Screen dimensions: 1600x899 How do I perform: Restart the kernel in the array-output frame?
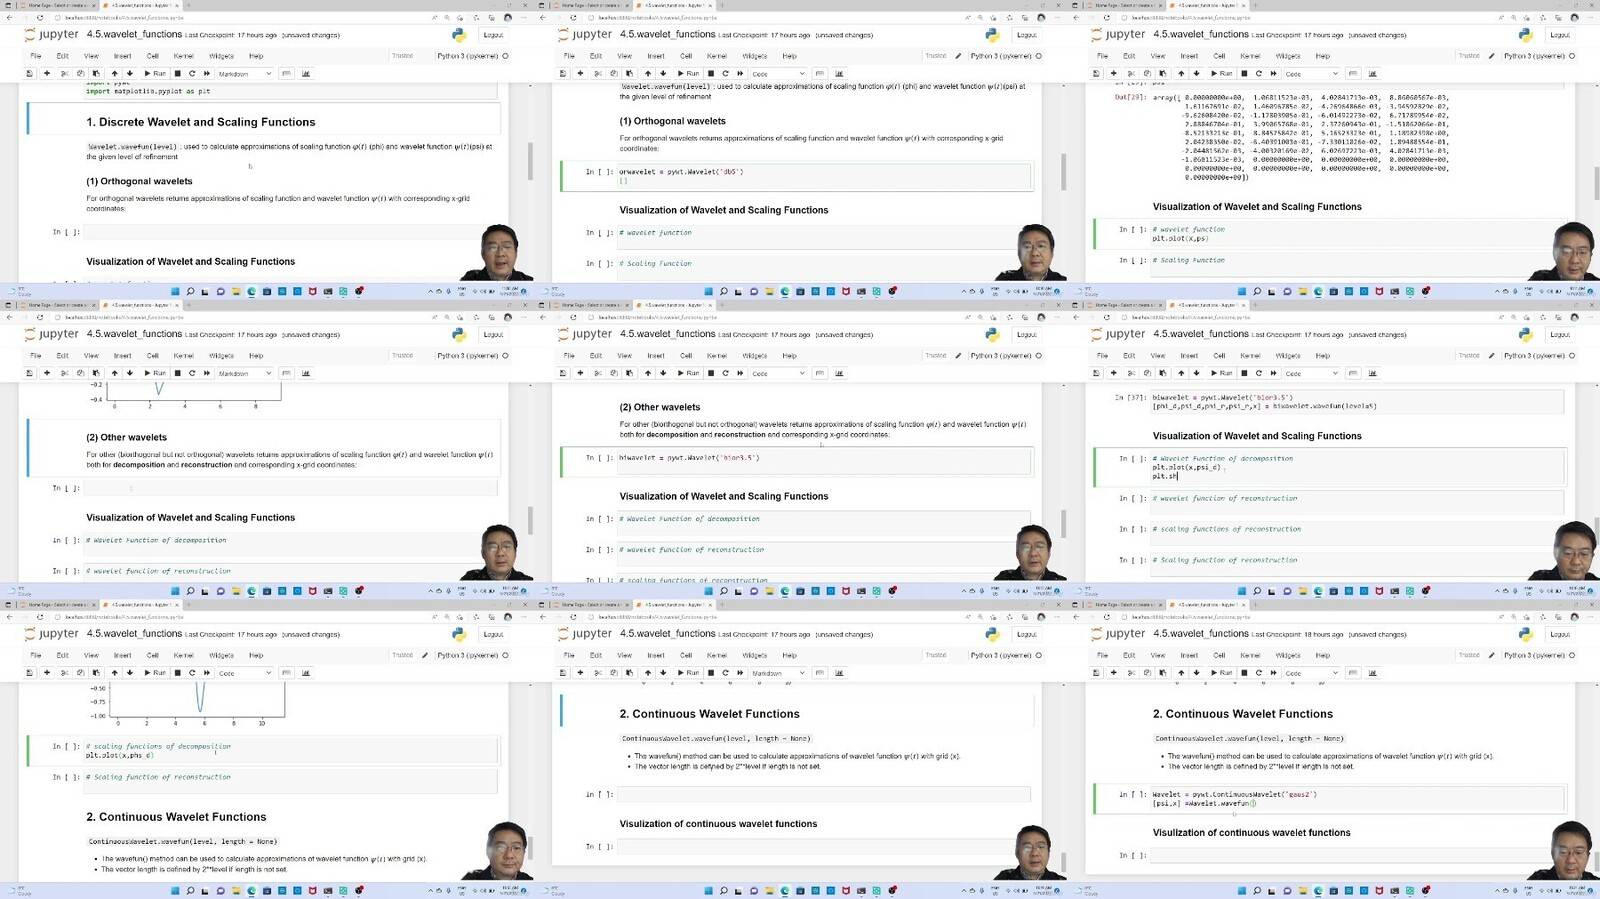(x=1259, y=73)
